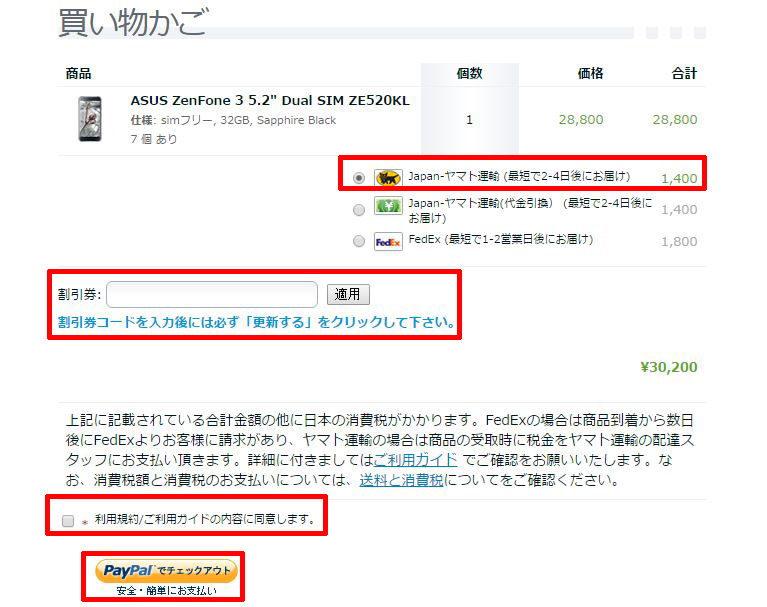Image resolution: width=767 pixels, height=607 pixels.
Task: Click the blue 割引券コード instruction text
Action: pos(257,322)
